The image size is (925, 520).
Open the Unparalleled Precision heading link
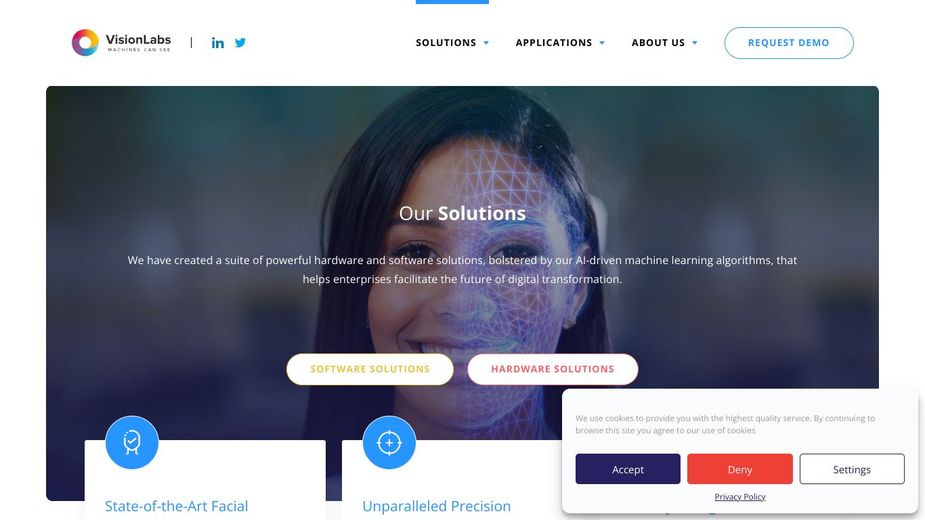click(437, 506)
